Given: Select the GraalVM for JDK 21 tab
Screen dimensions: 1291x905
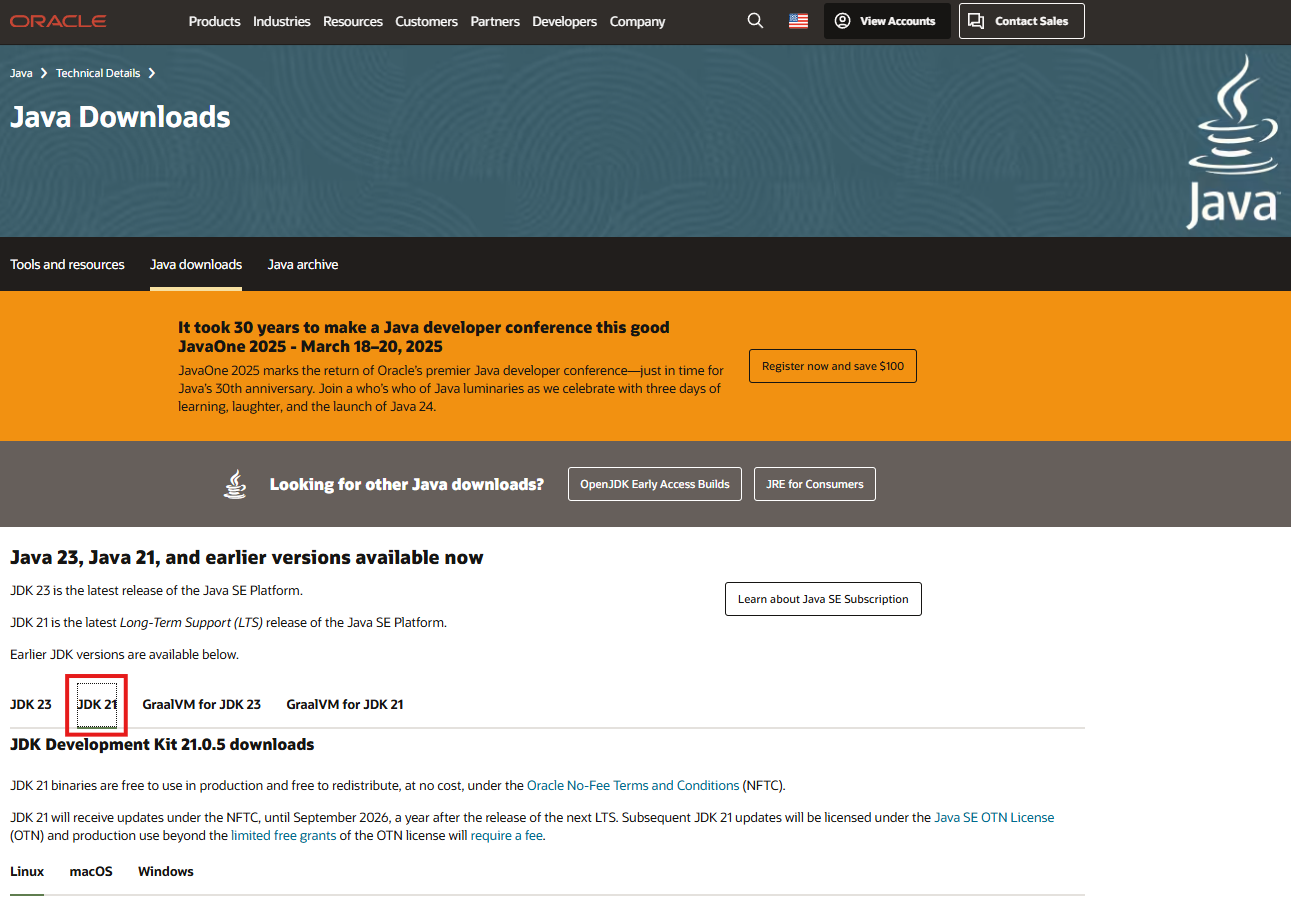Looking at the screenshot, I should [x=345, y=704].
